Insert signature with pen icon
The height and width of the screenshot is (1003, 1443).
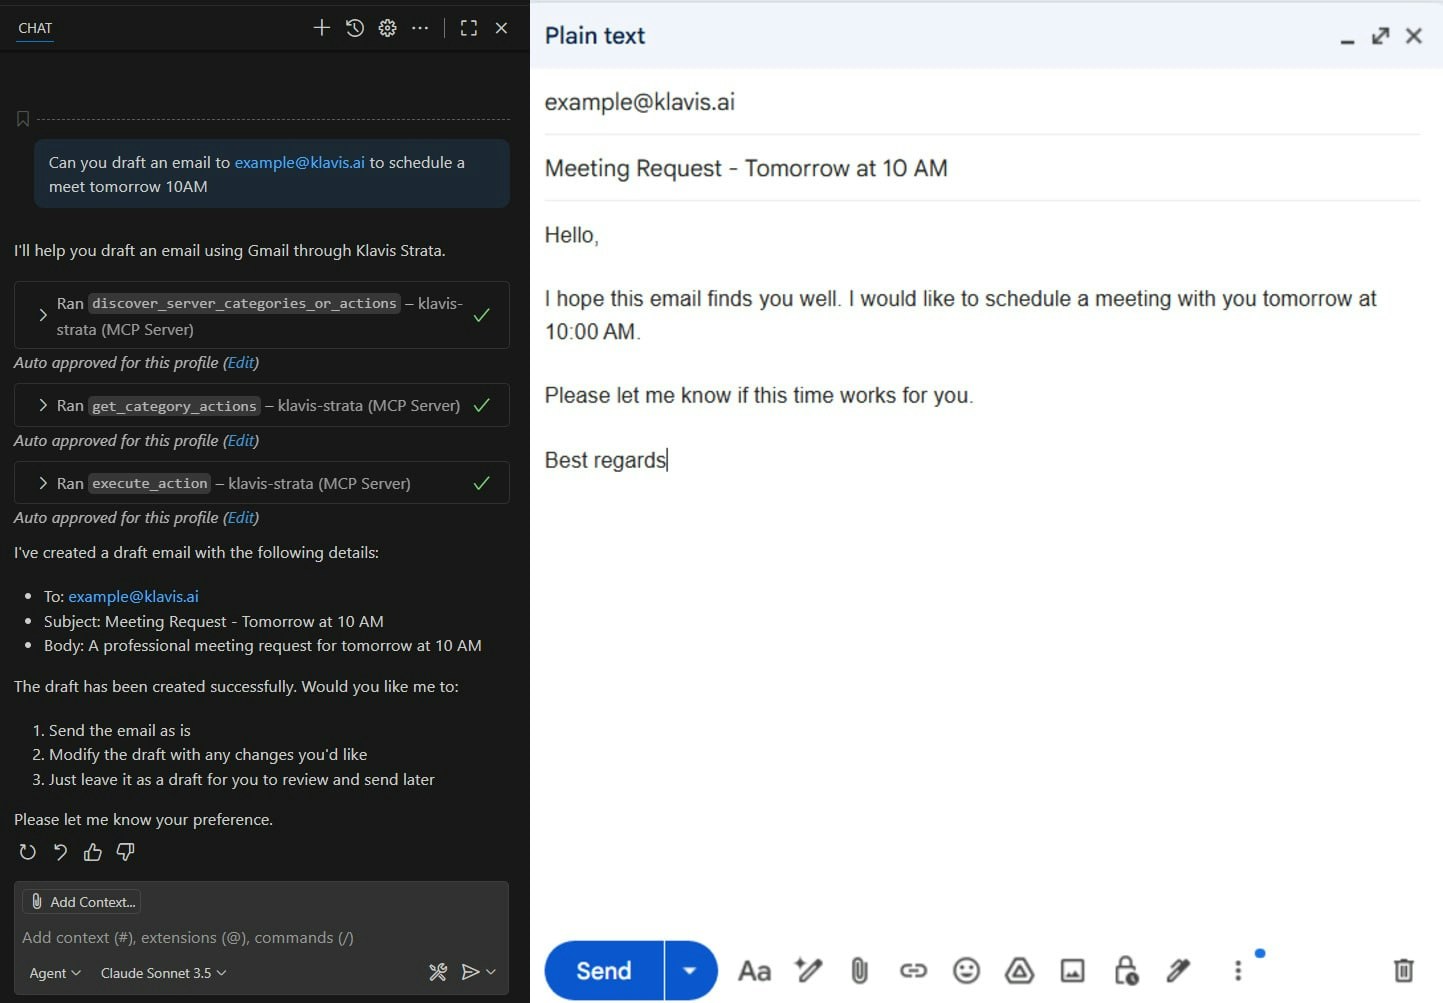[1179, 970]
